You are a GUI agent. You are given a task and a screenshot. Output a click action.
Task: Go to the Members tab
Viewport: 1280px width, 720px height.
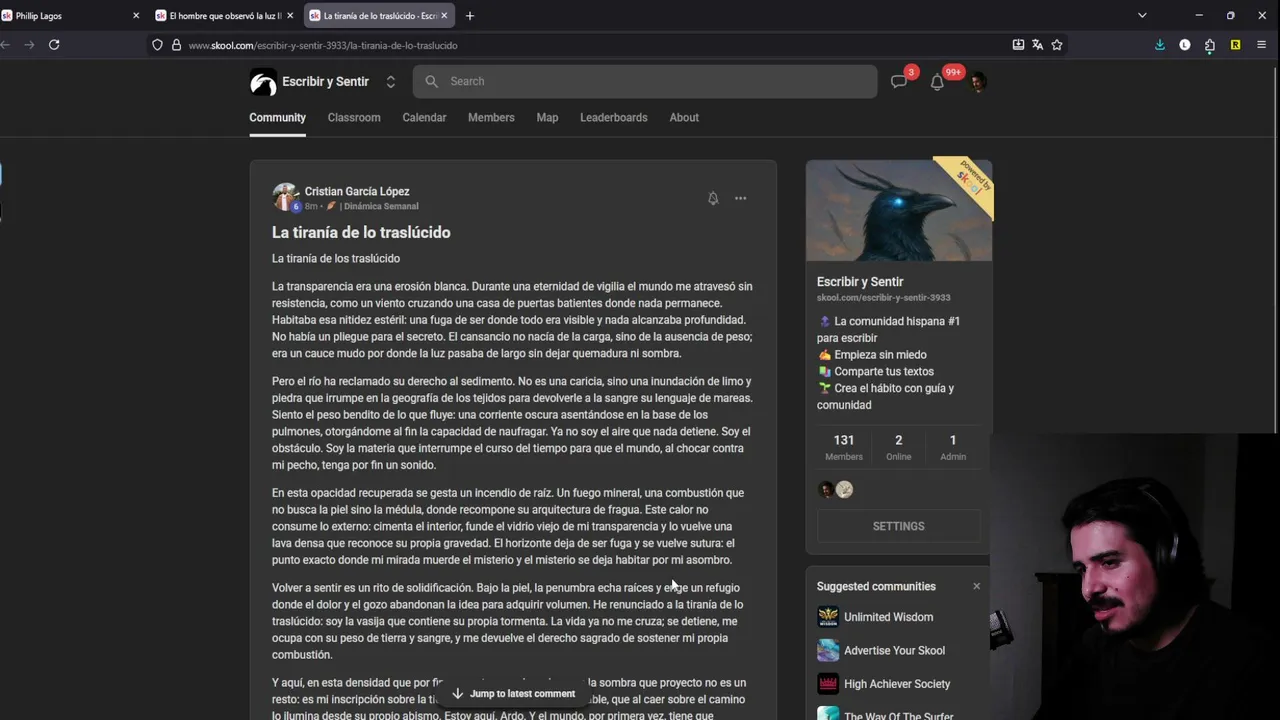pos(491,117)
